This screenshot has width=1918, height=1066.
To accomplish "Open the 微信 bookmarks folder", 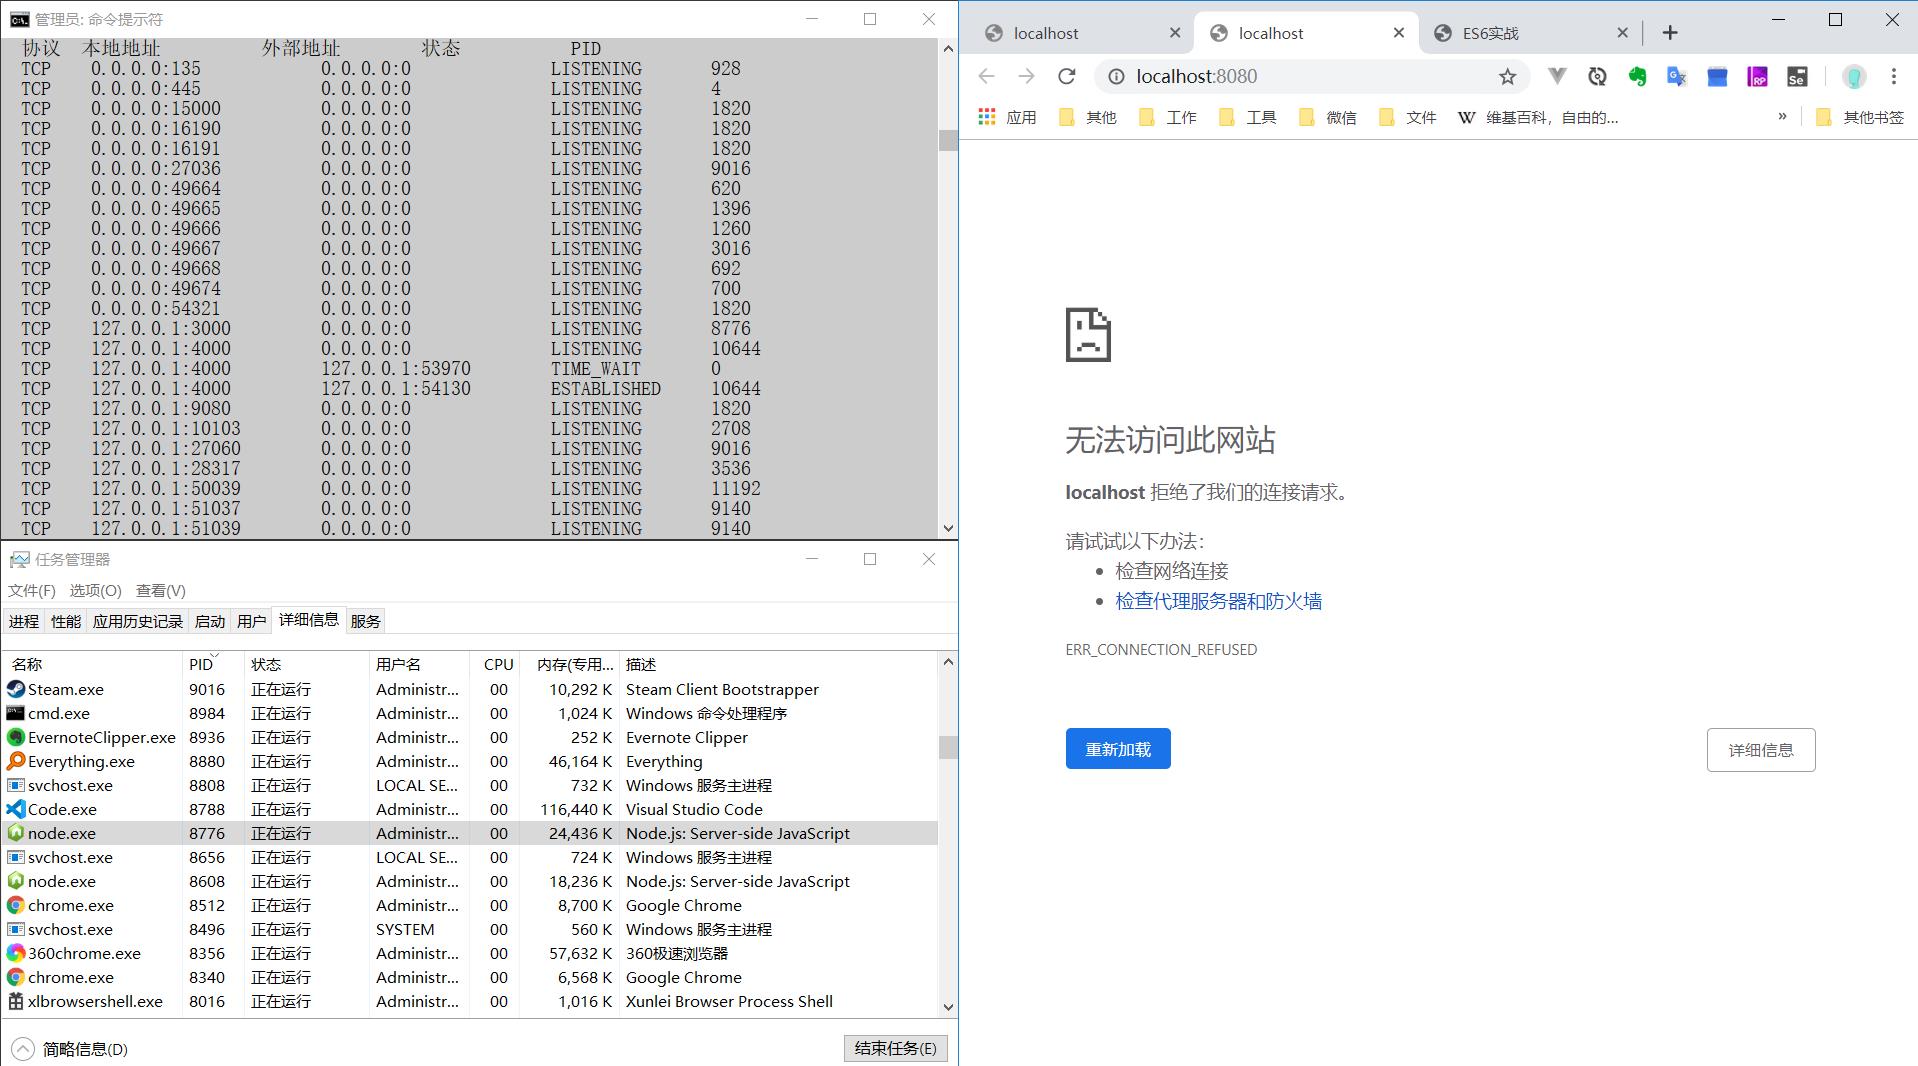I will click(1327, 117).
